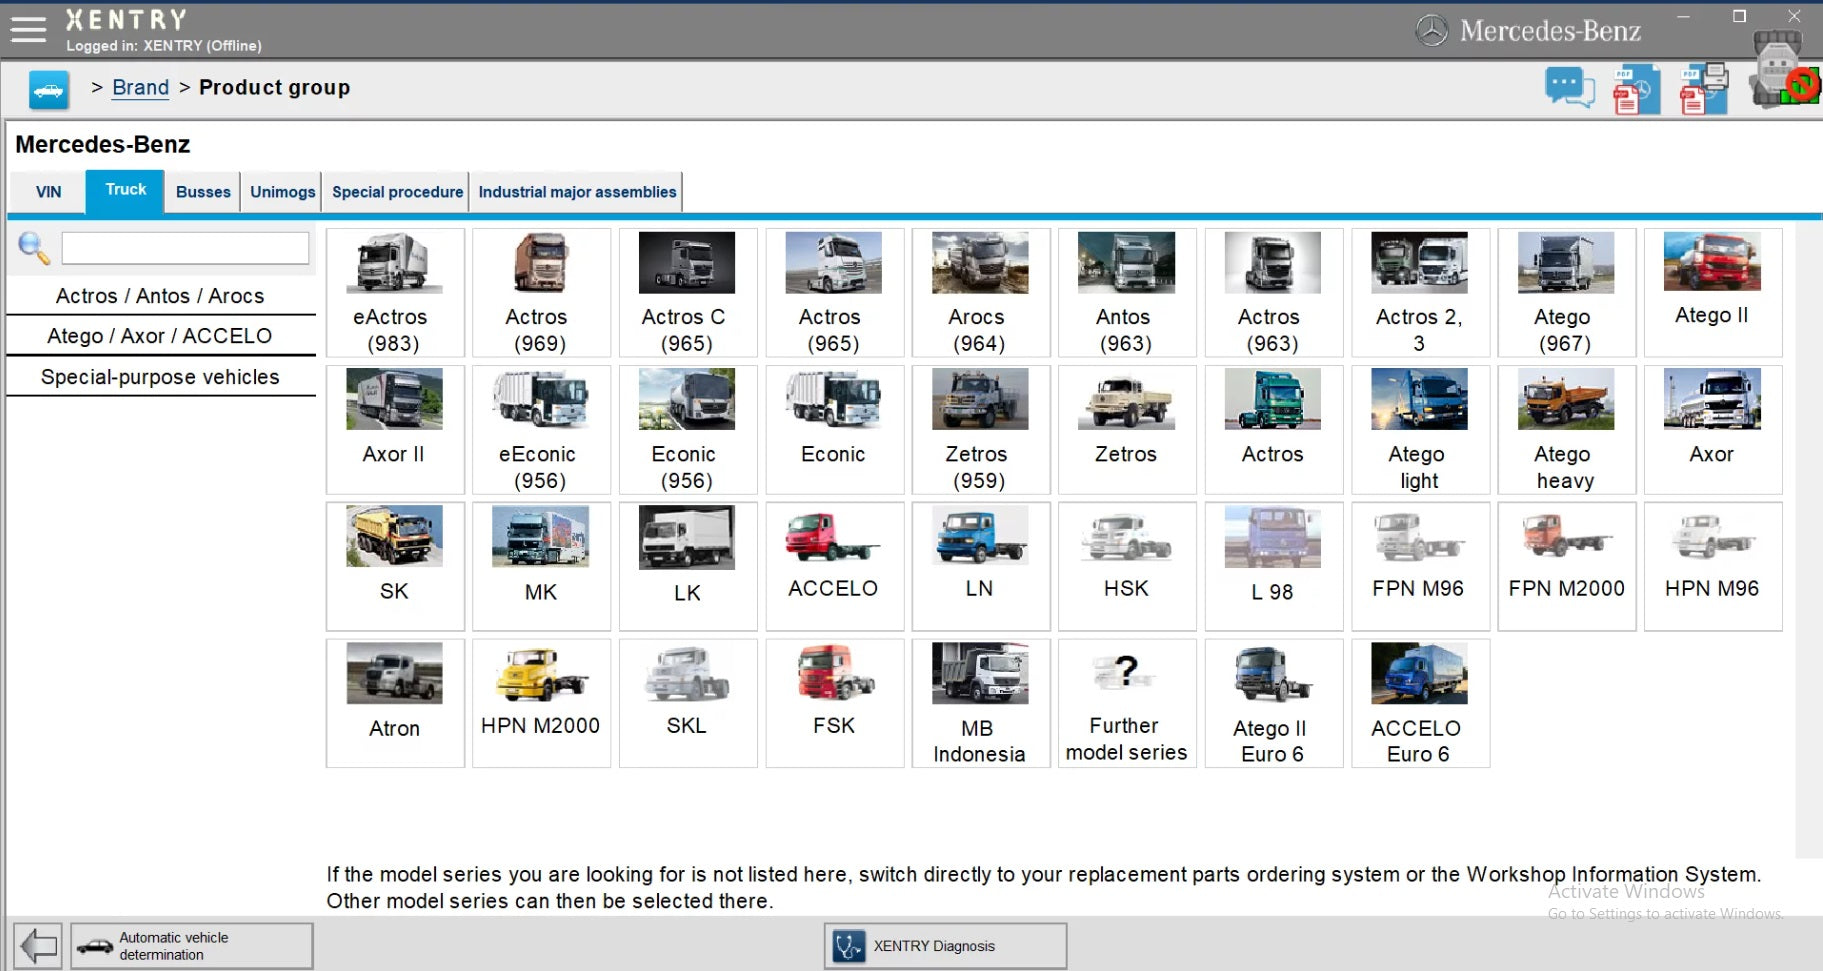
Task: Click the Brand breadcrumb link
Action: 140,88
